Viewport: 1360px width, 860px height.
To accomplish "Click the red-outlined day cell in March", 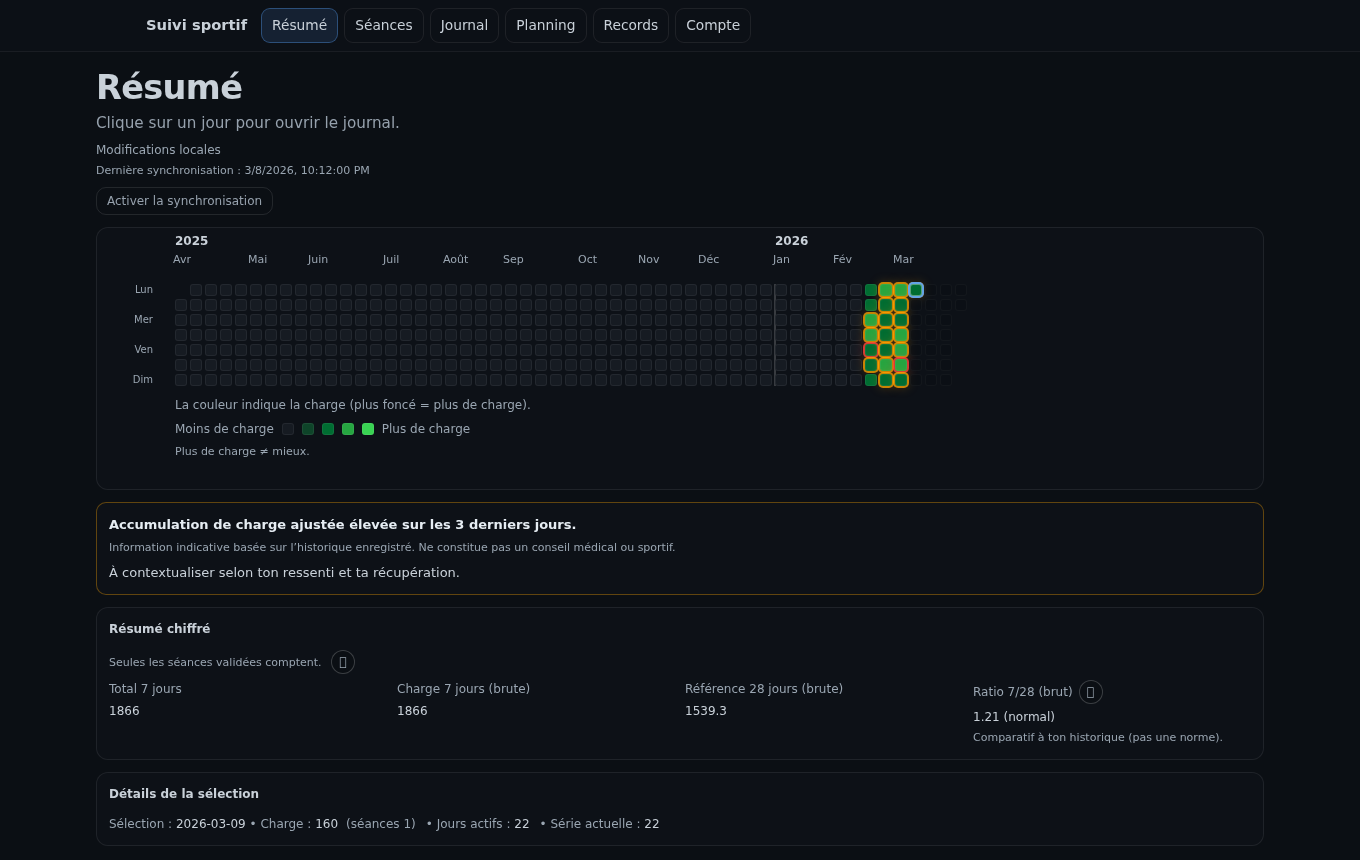I will click(x=871, y=349).
